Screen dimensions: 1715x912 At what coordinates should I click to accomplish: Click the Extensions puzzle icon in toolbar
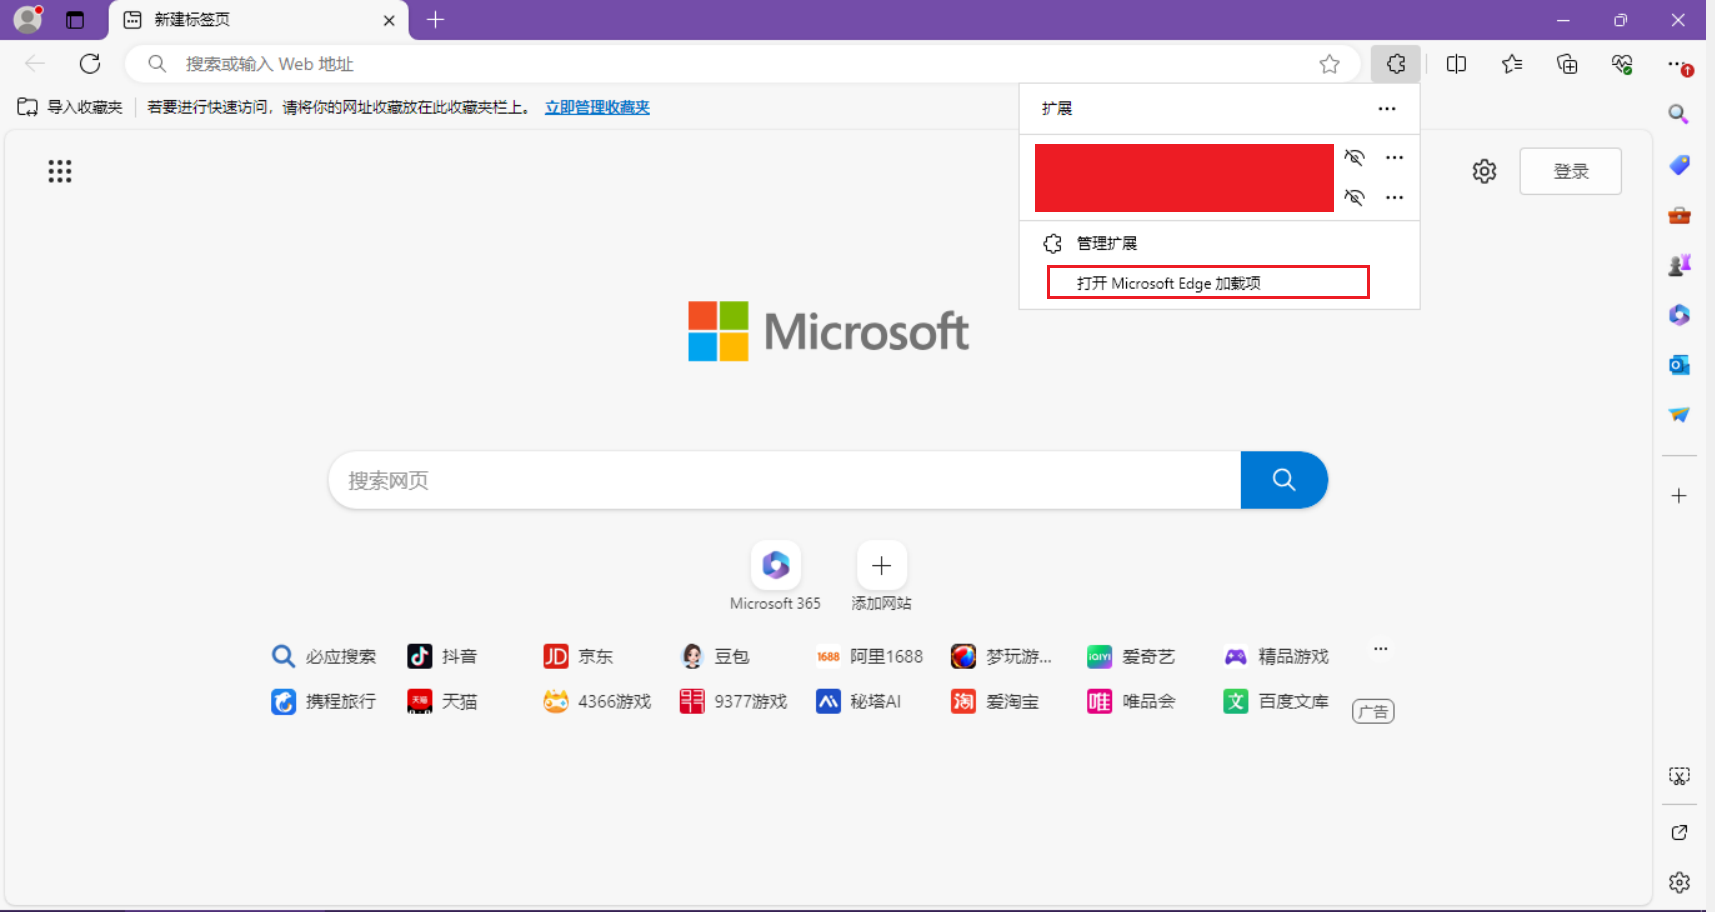1395,64
